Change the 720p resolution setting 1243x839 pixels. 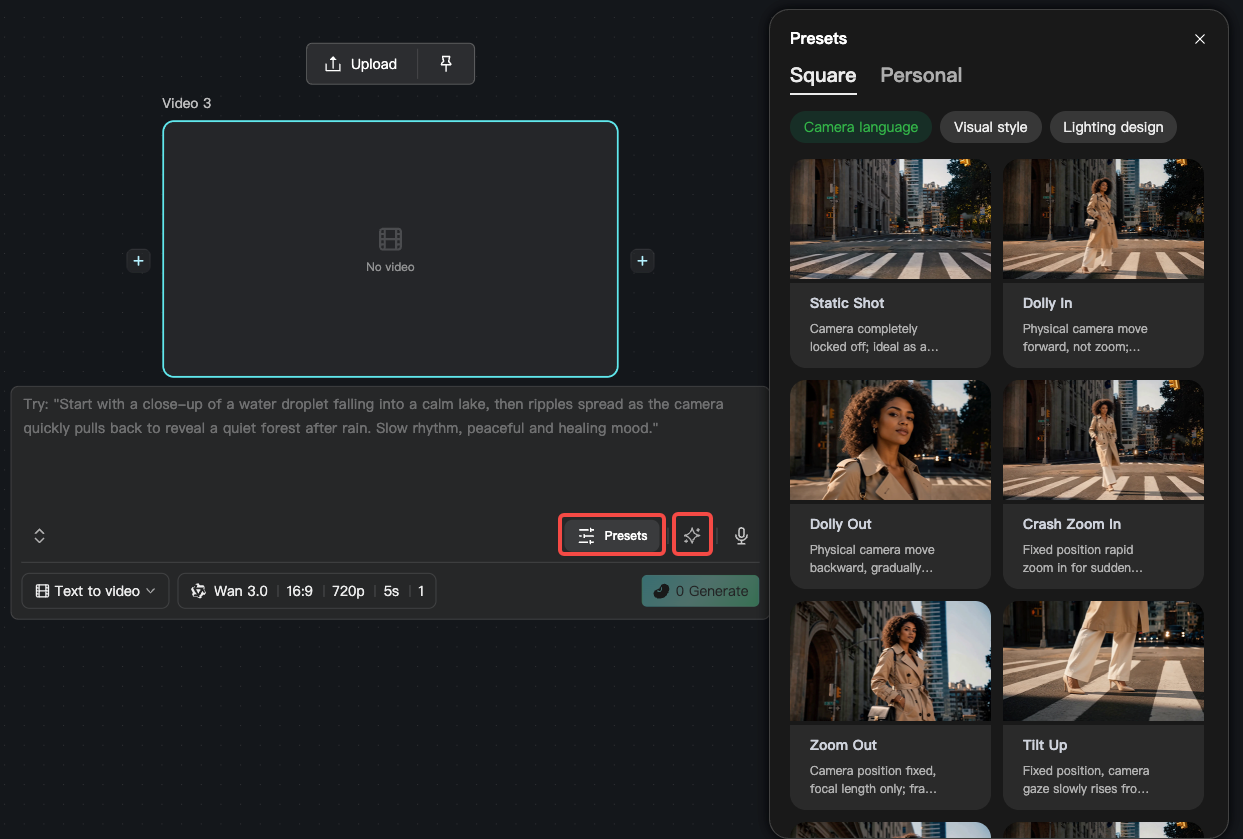348,591
